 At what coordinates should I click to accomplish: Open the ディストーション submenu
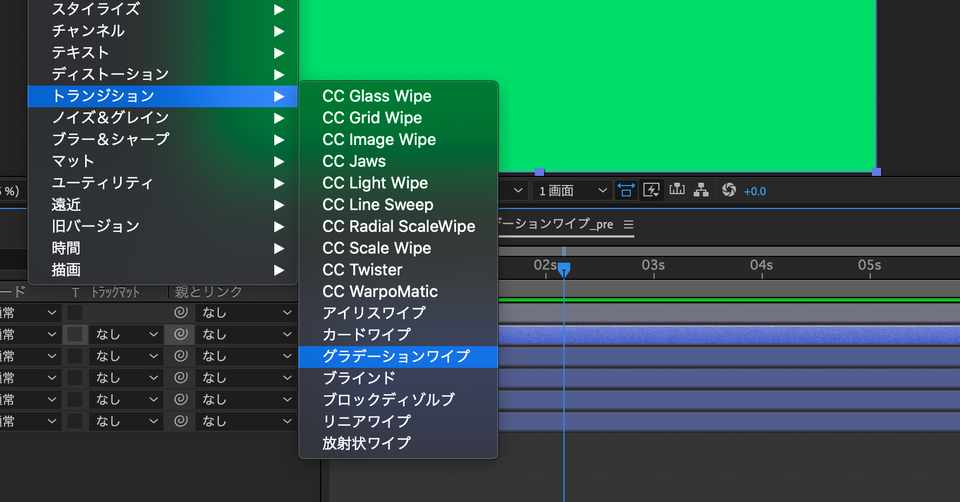[x=163, y=74]
